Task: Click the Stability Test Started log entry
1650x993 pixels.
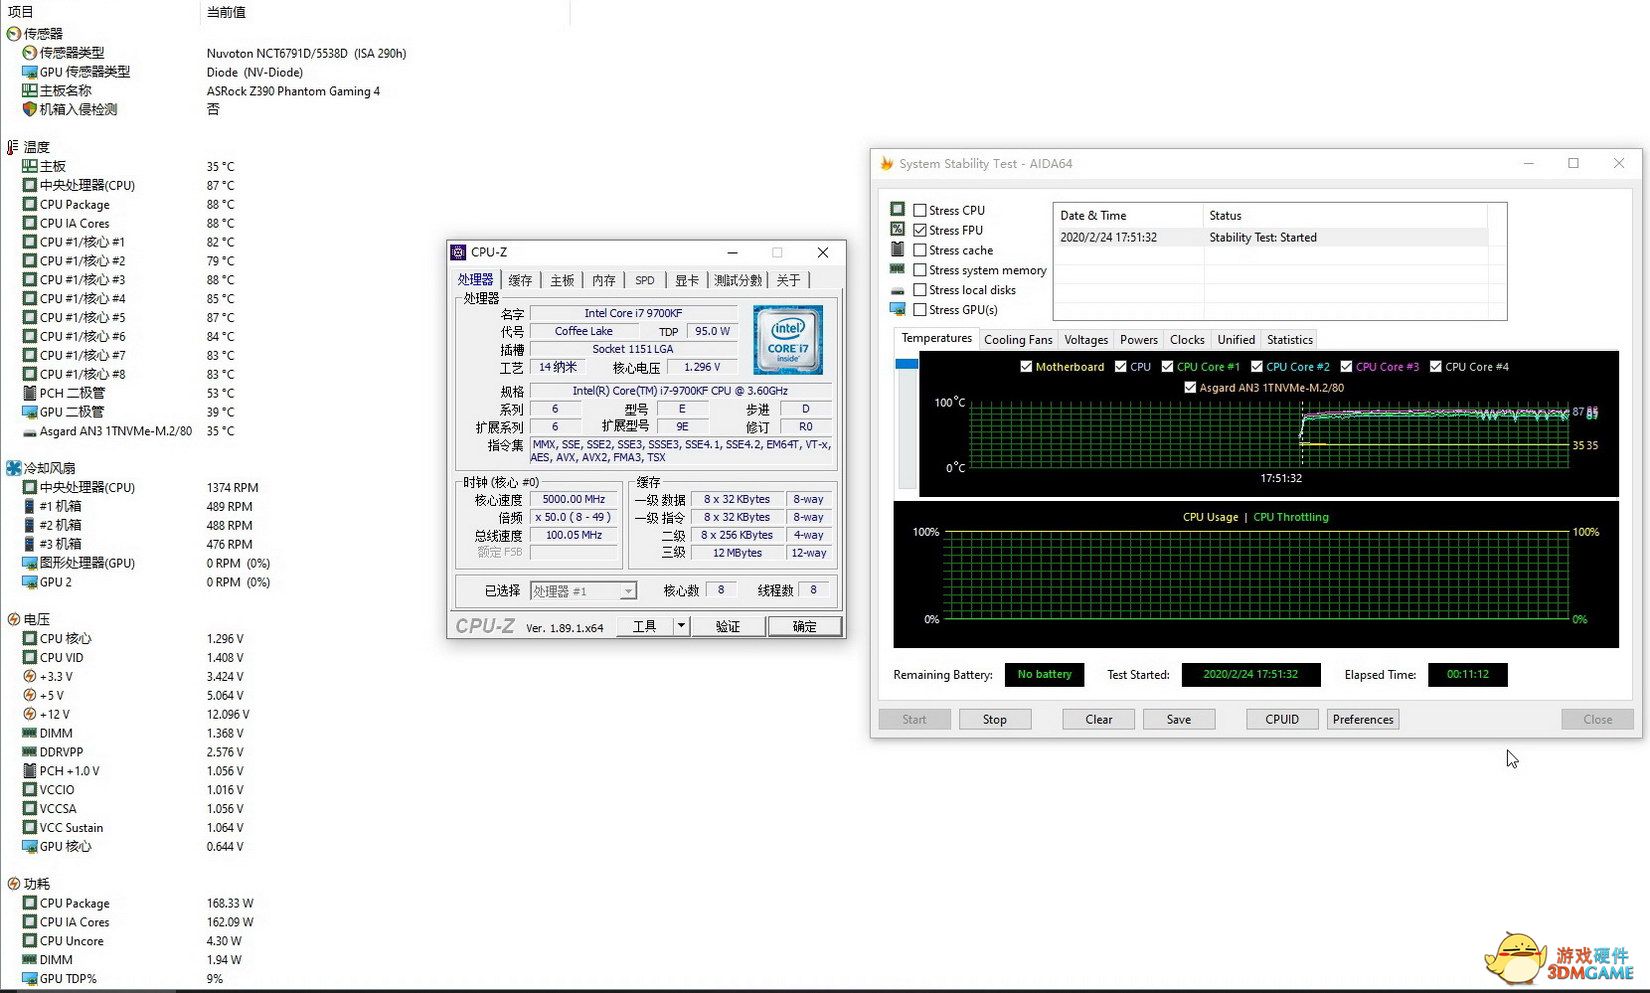Action: point(1262,238)
